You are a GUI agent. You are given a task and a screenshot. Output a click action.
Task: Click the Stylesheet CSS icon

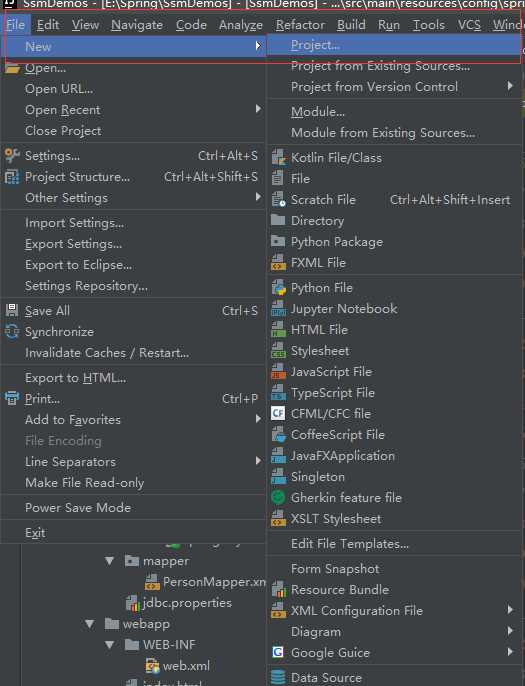278,350
